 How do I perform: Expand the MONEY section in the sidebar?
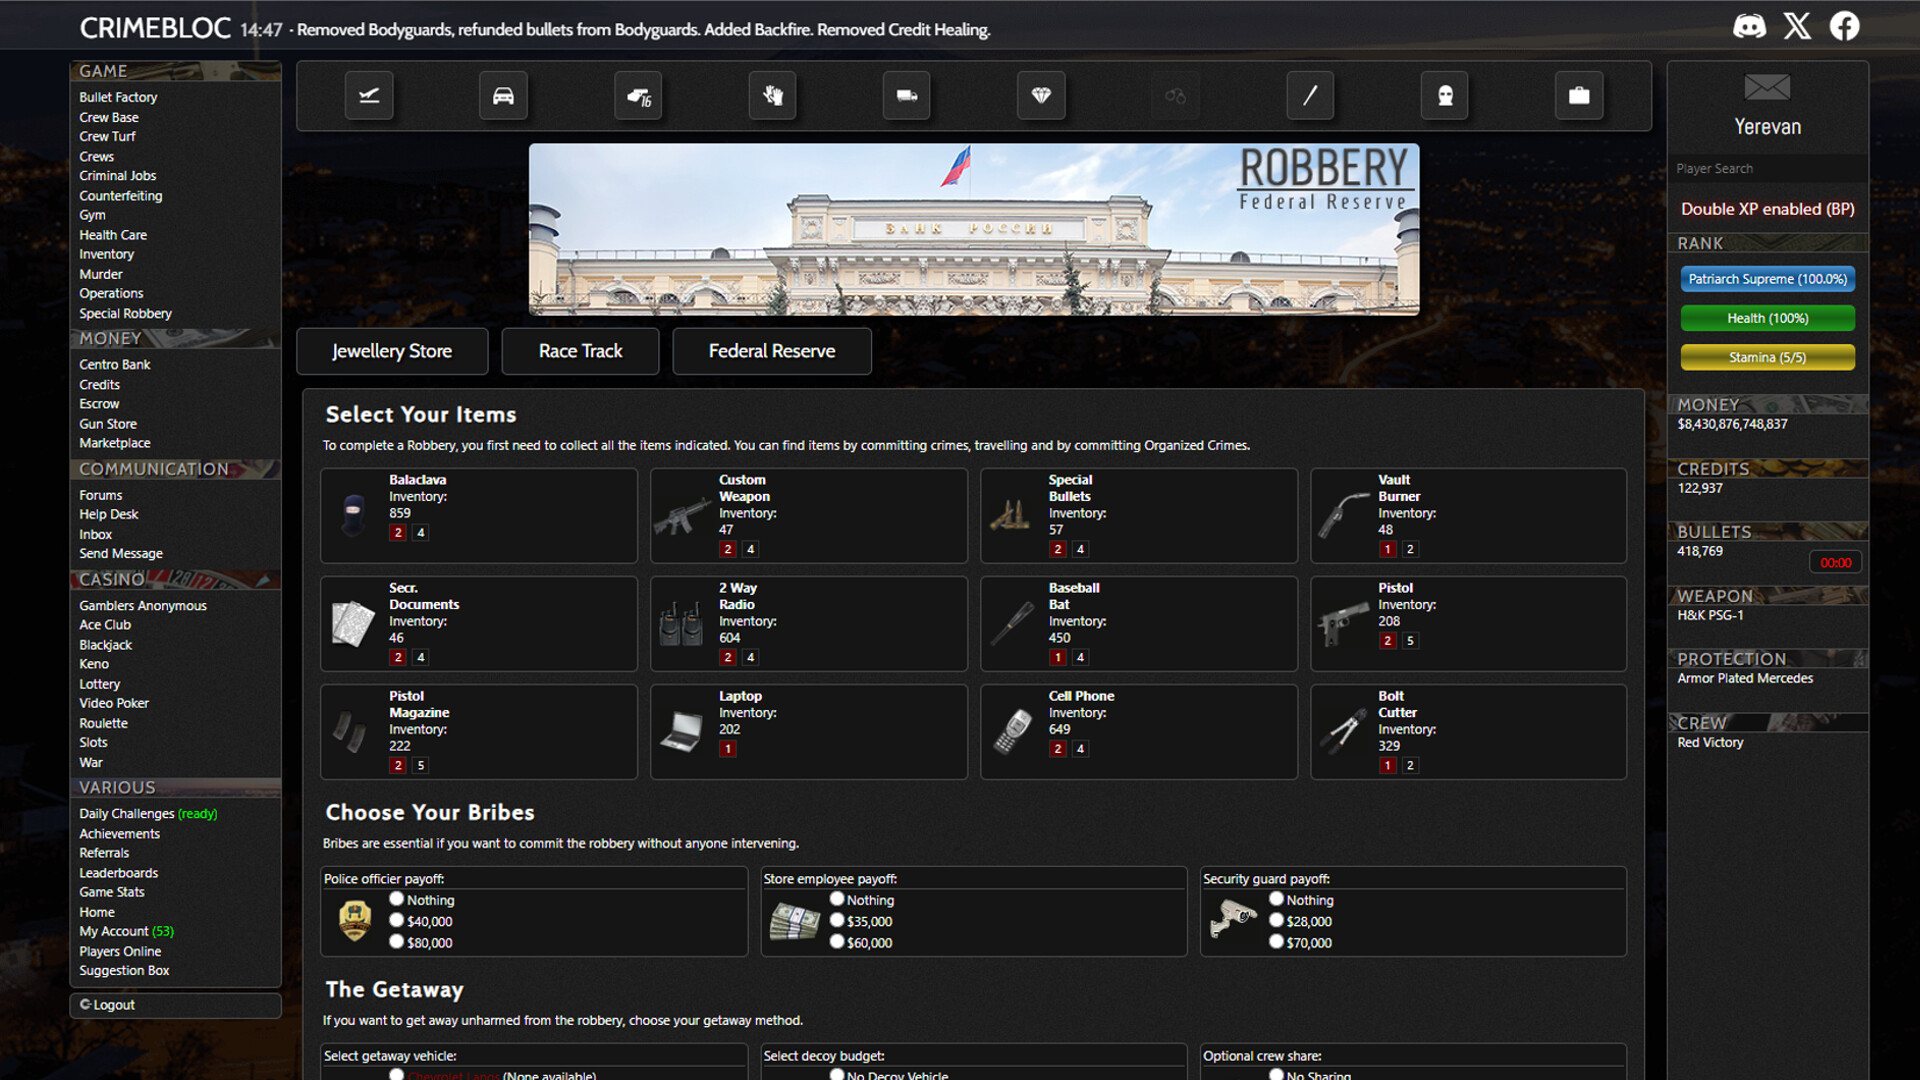pyautogui.click(x=109, y=338)
